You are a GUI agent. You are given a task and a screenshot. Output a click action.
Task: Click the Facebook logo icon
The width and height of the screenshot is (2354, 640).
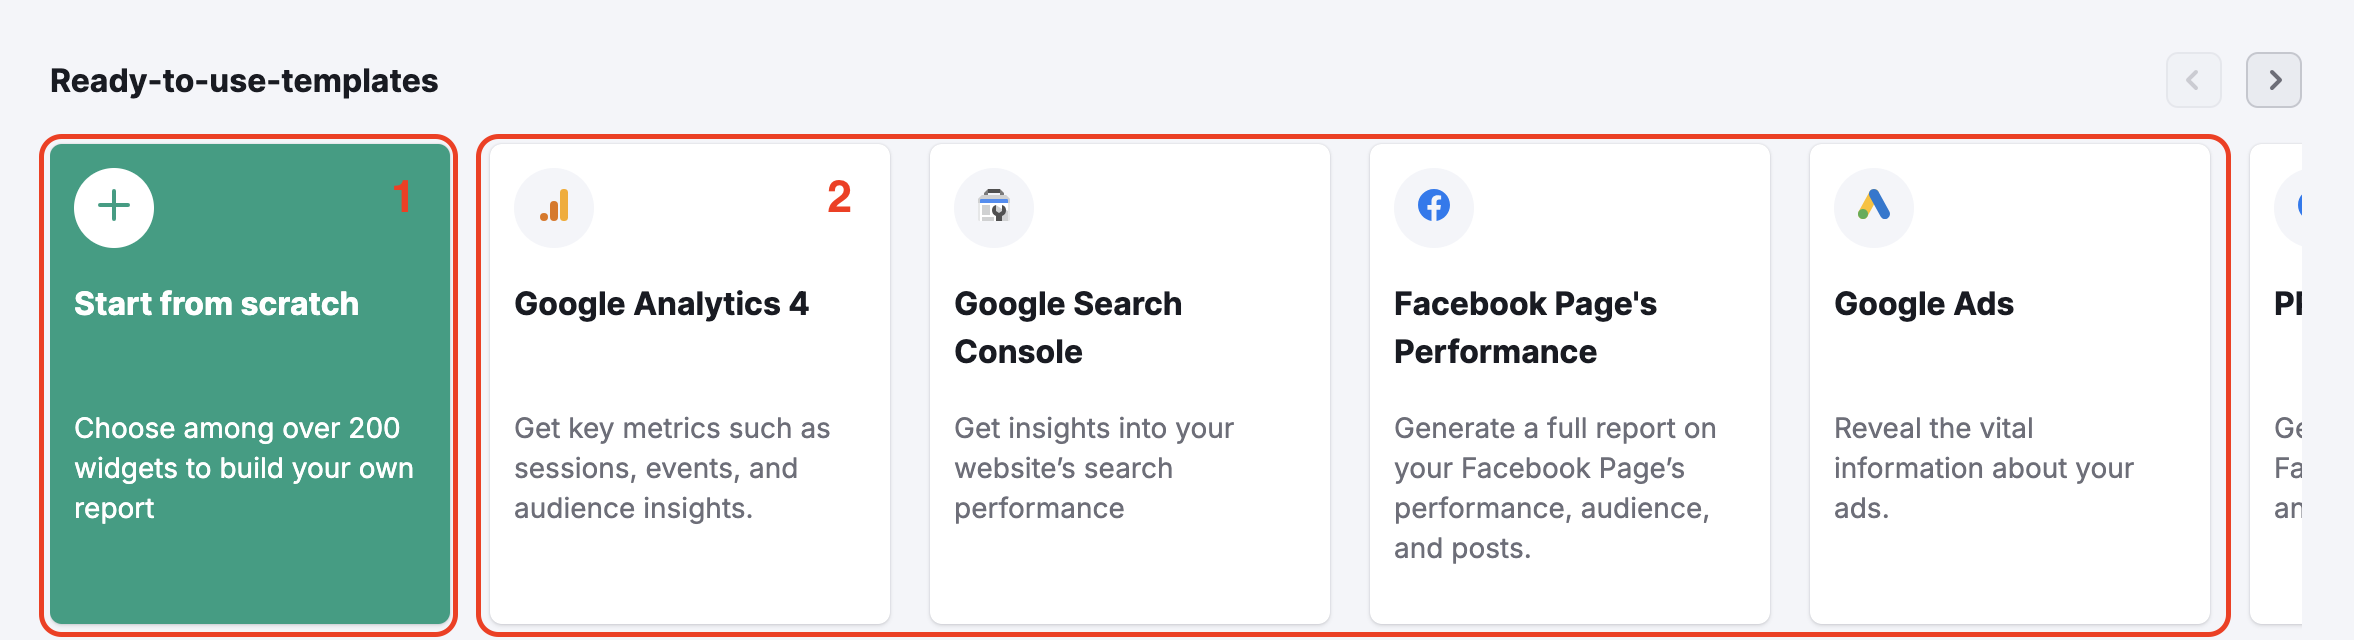pos(1434,206)
